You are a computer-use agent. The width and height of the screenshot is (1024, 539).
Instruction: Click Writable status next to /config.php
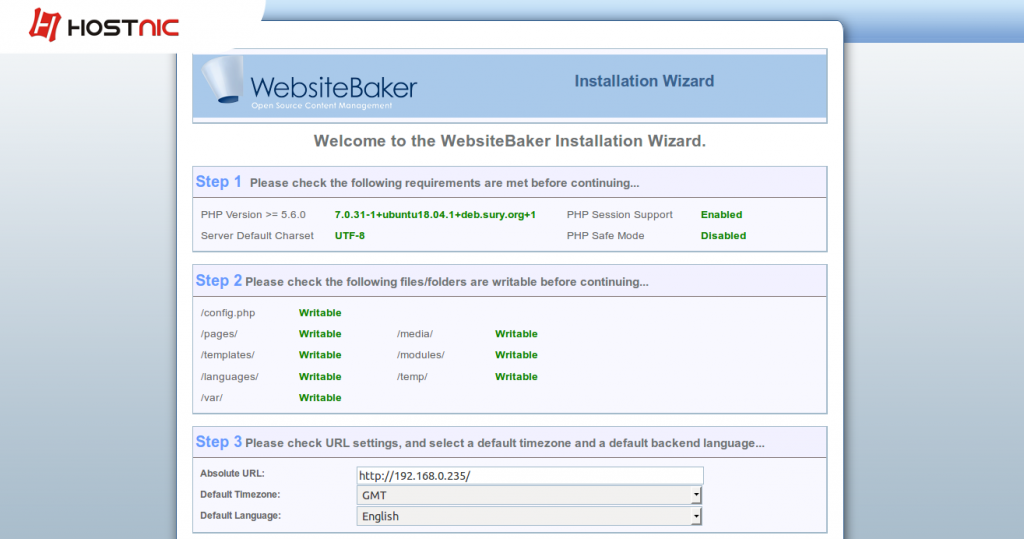[320, 312]
